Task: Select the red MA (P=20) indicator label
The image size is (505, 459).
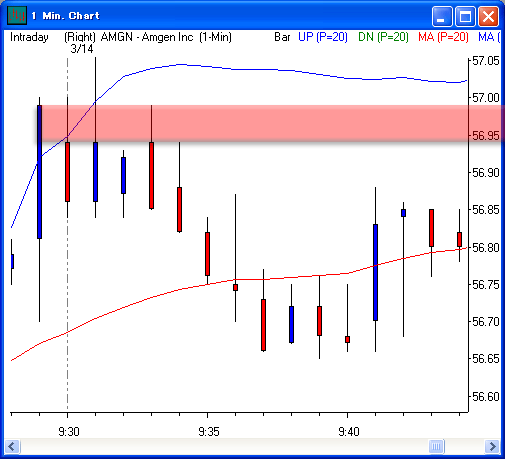Action: (x=443, y=37)
